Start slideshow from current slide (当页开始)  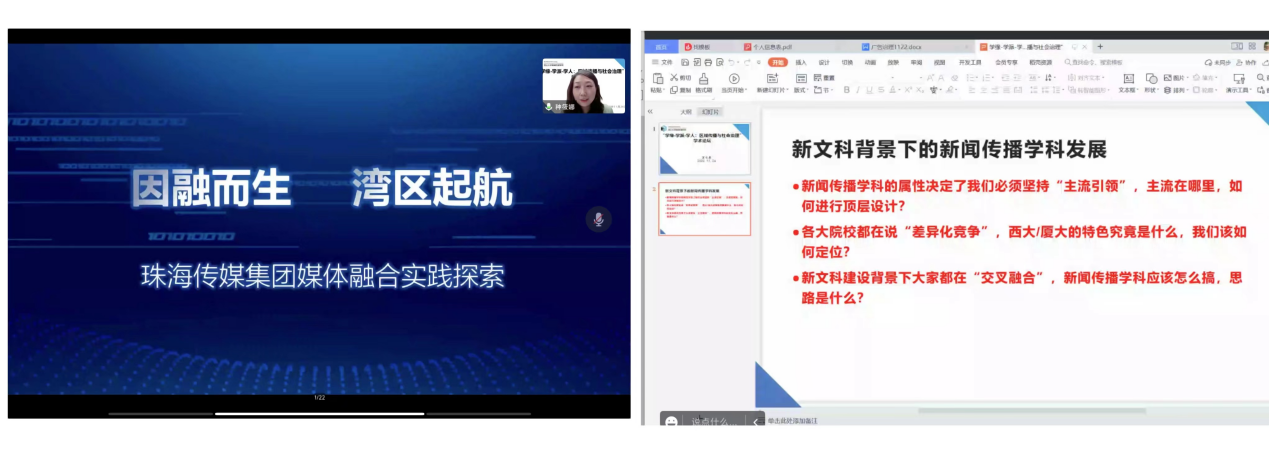tap(734, 78)
